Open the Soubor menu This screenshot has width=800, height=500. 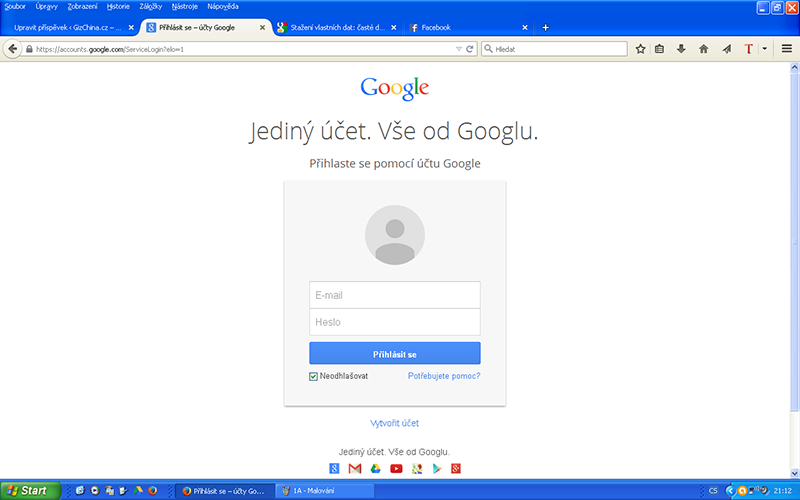click(x=15, y=7)
